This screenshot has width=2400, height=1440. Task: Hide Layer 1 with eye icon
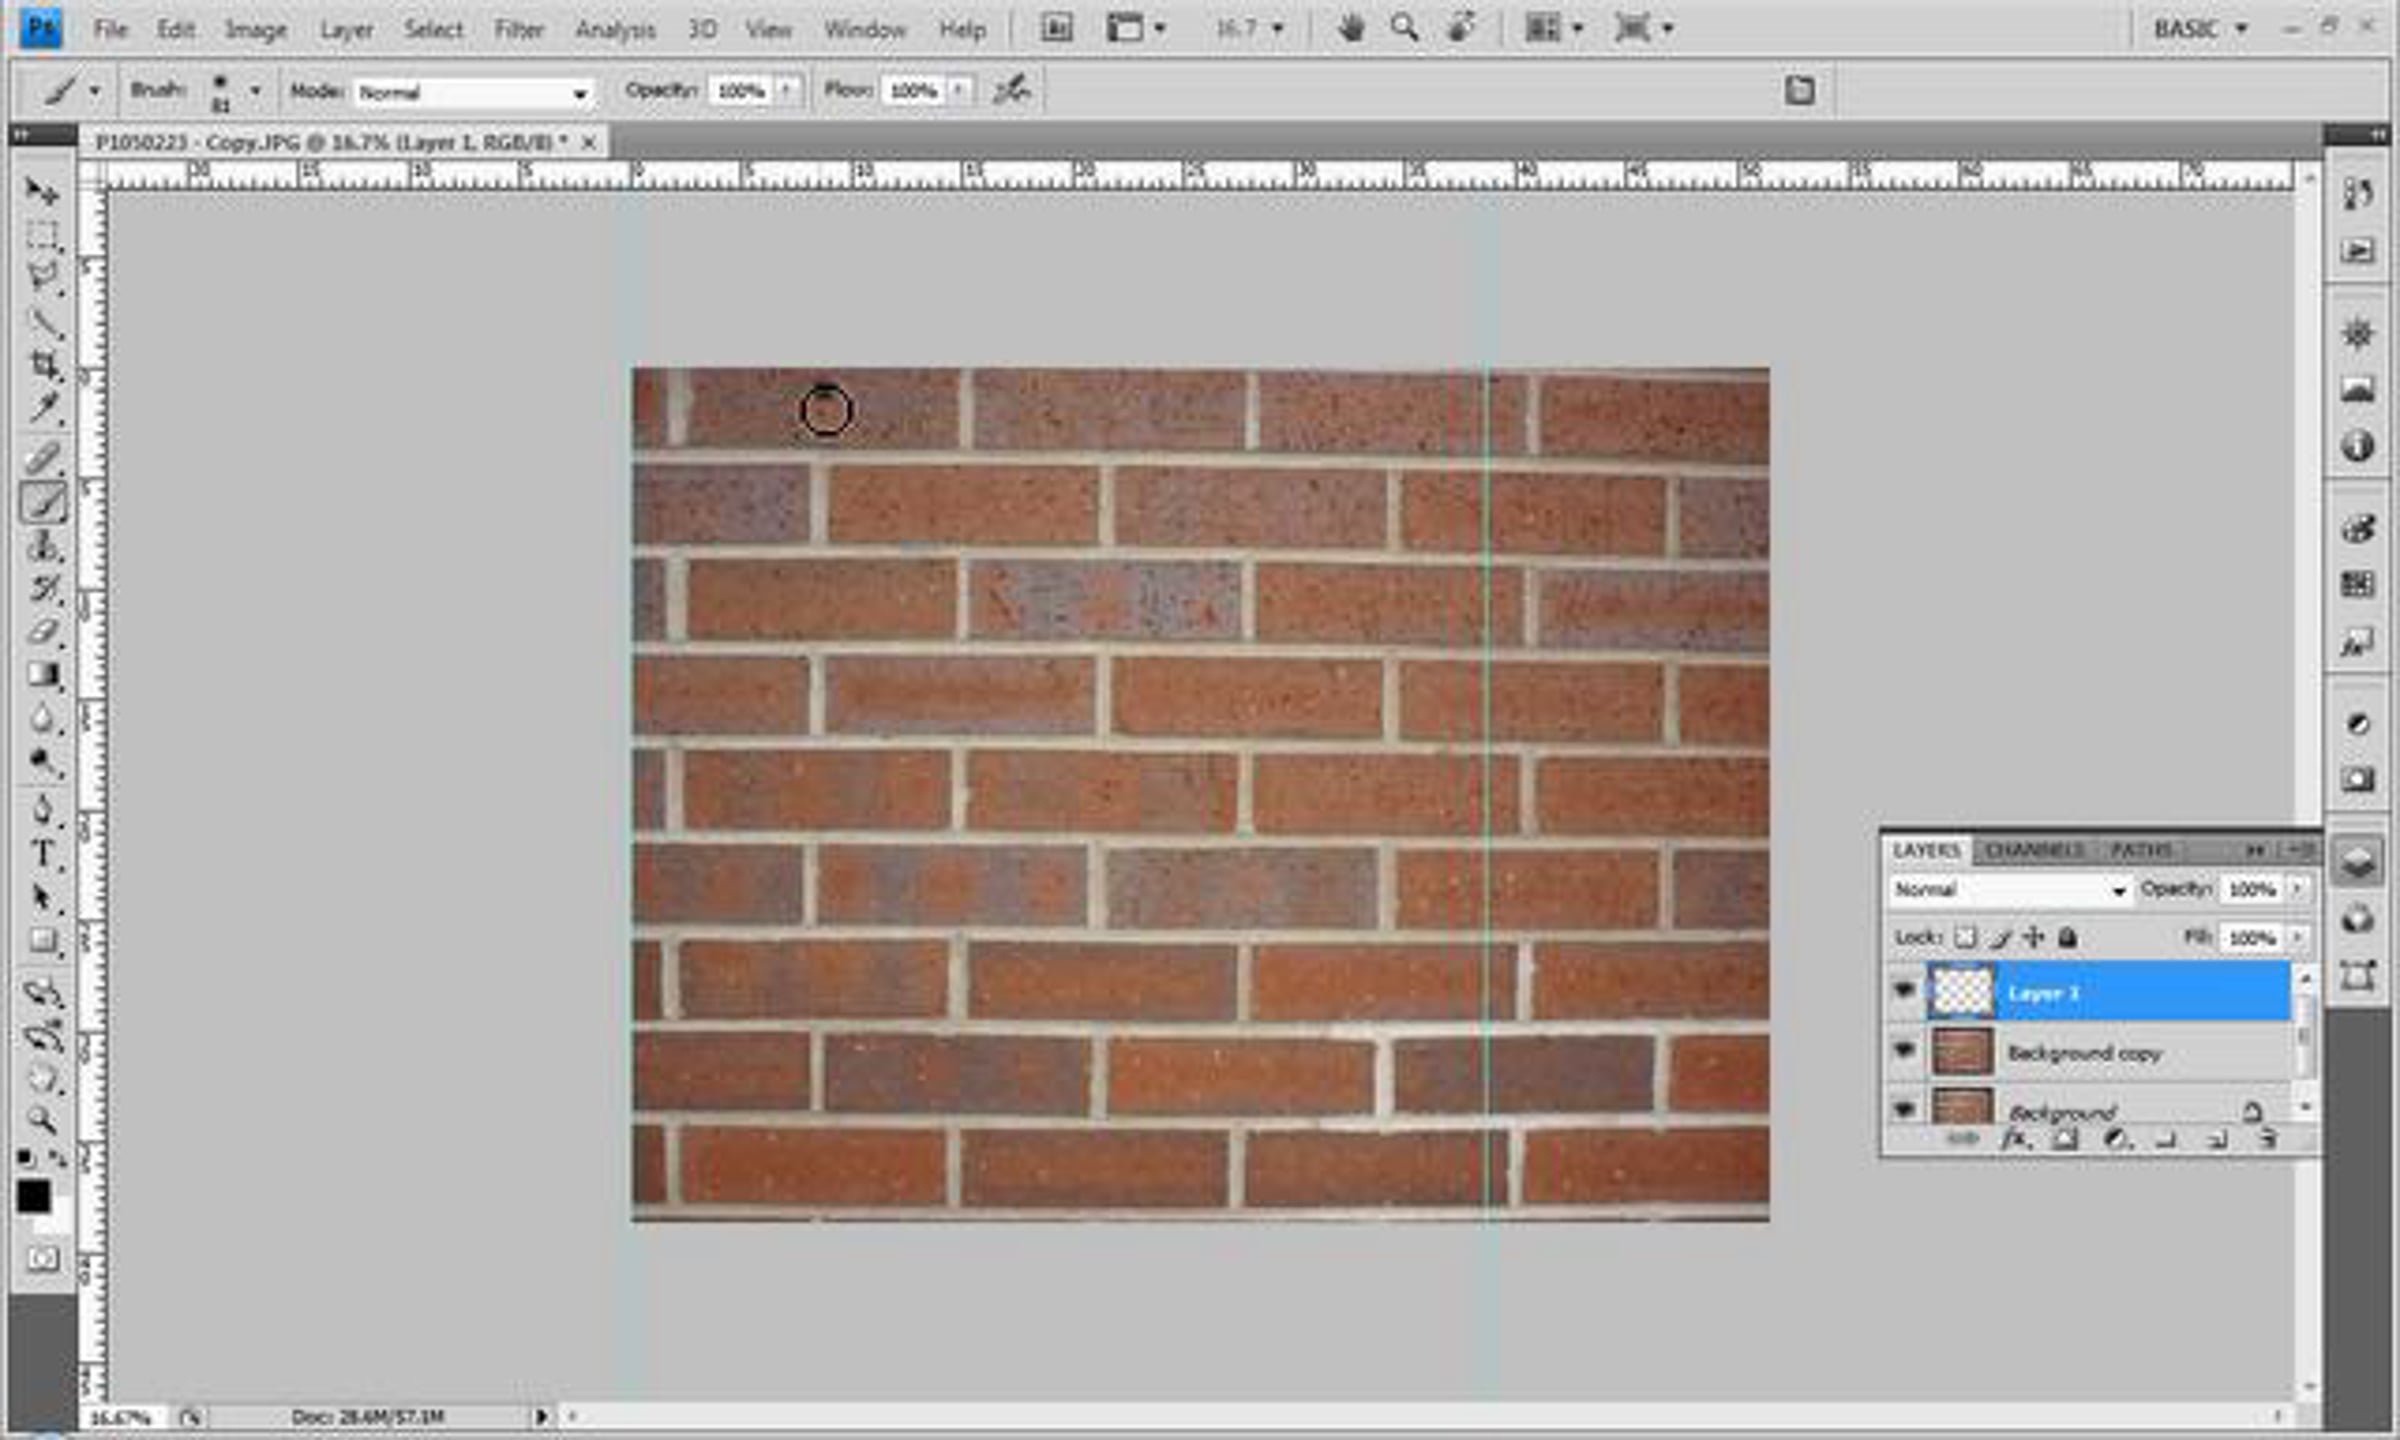coord(1903,990)
